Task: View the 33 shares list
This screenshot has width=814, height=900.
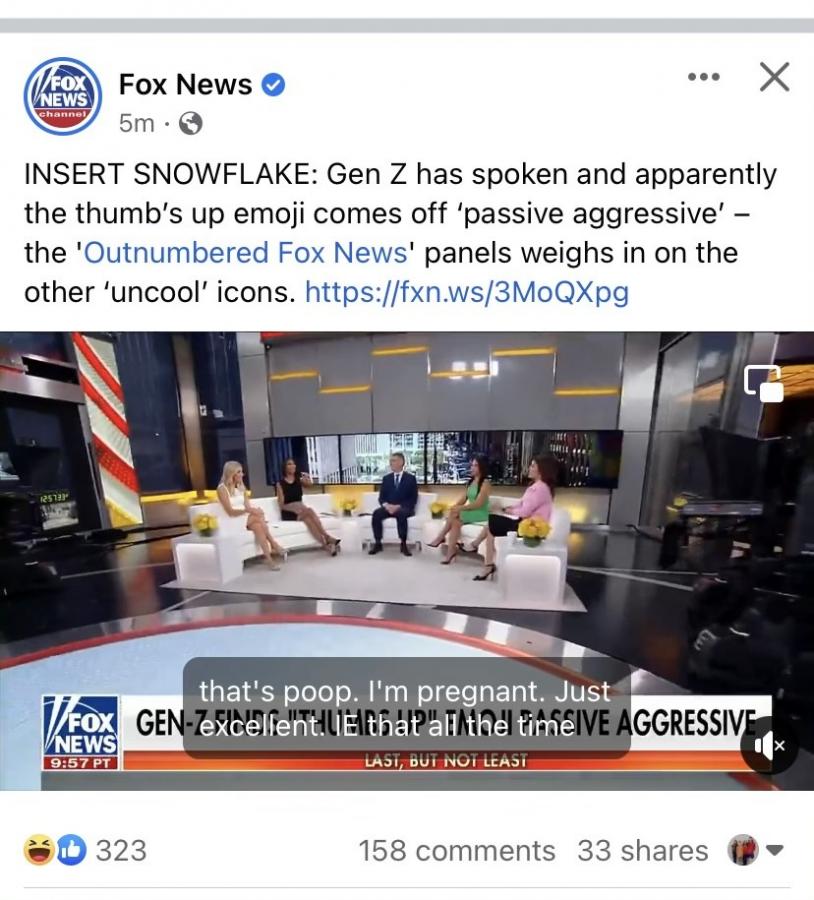Action: tap(642, 851)
